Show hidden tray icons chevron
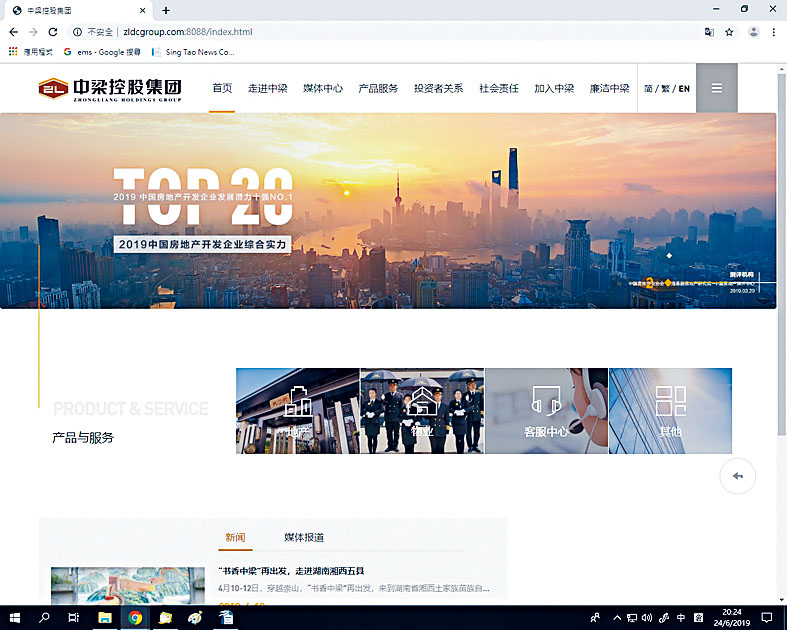Screen dimensions: 787x630 (617, 618)
